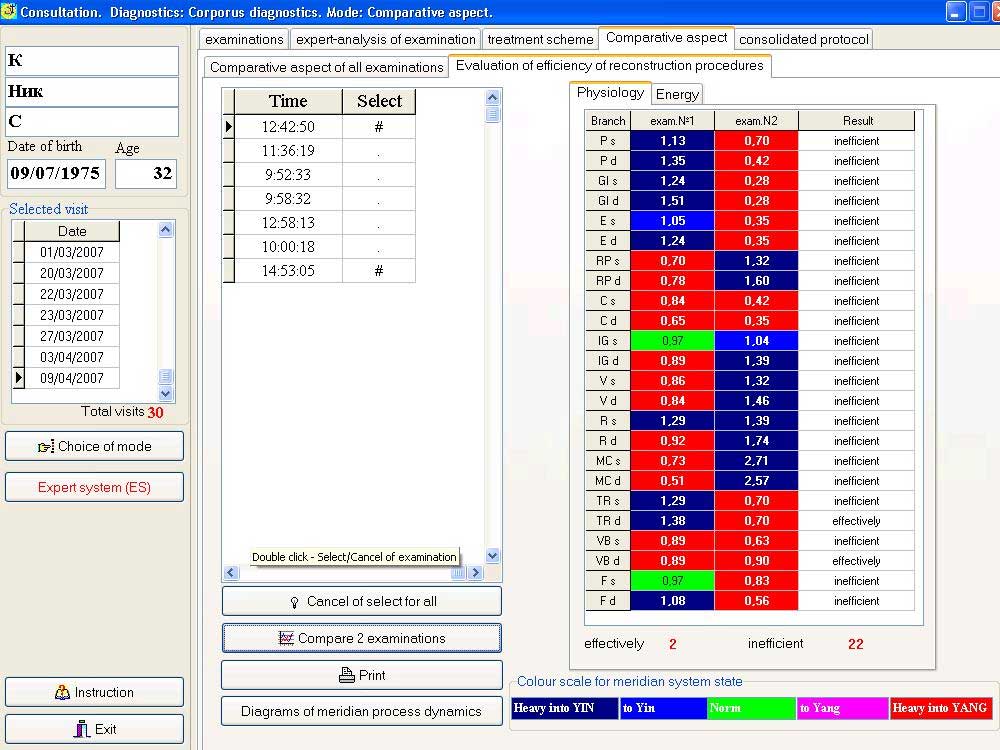Select Evaluation of efficiency of reconstruction procedures
The width and height of the screenshot is (1000, 750).
pos(610,66)
